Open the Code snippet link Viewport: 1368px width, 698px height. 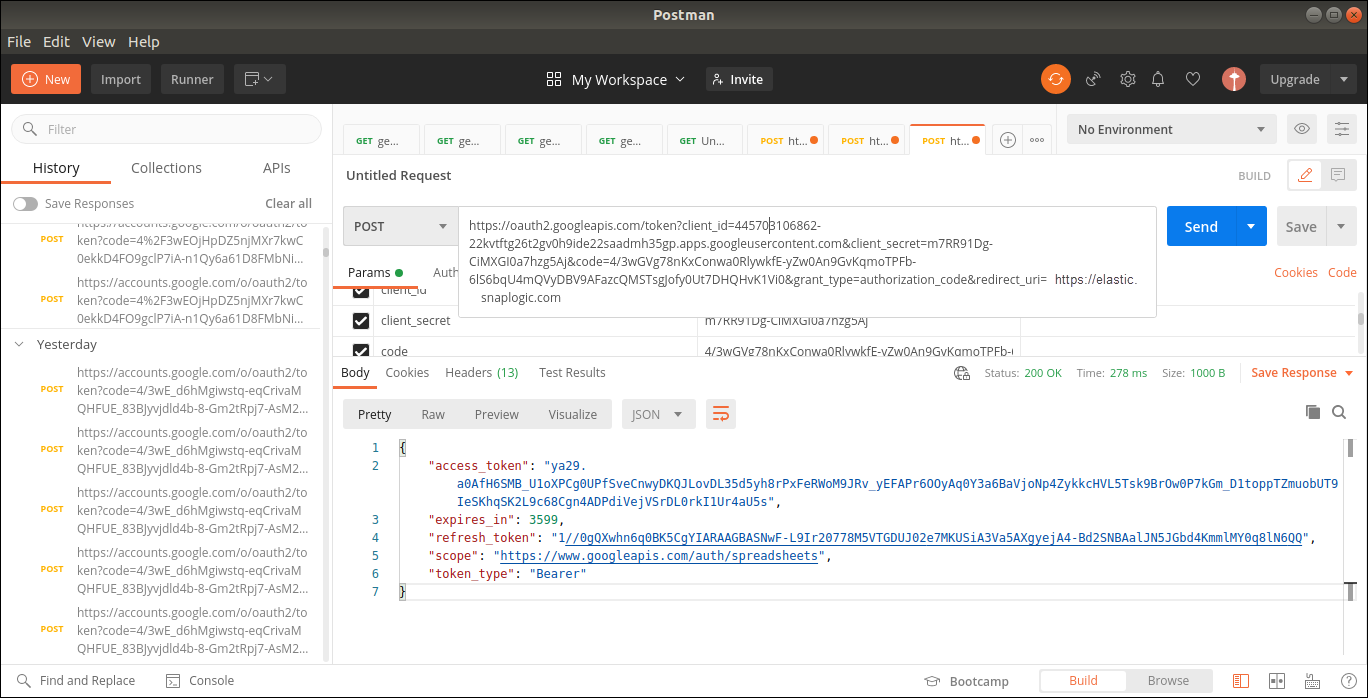coord(1342,272)
